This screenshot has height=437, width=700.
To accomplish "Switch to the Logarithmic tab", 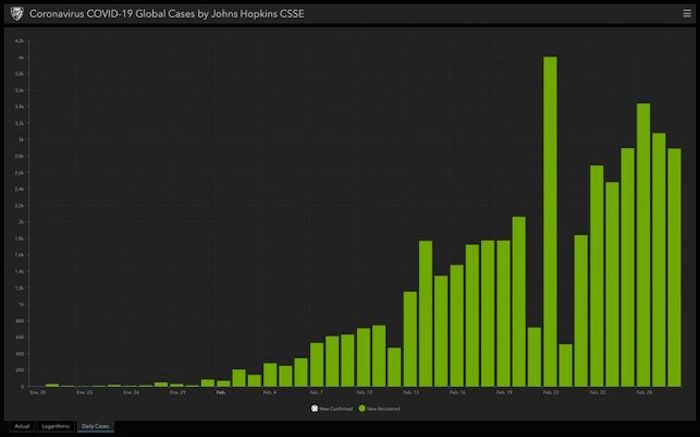I will click(x=57, y=426).
